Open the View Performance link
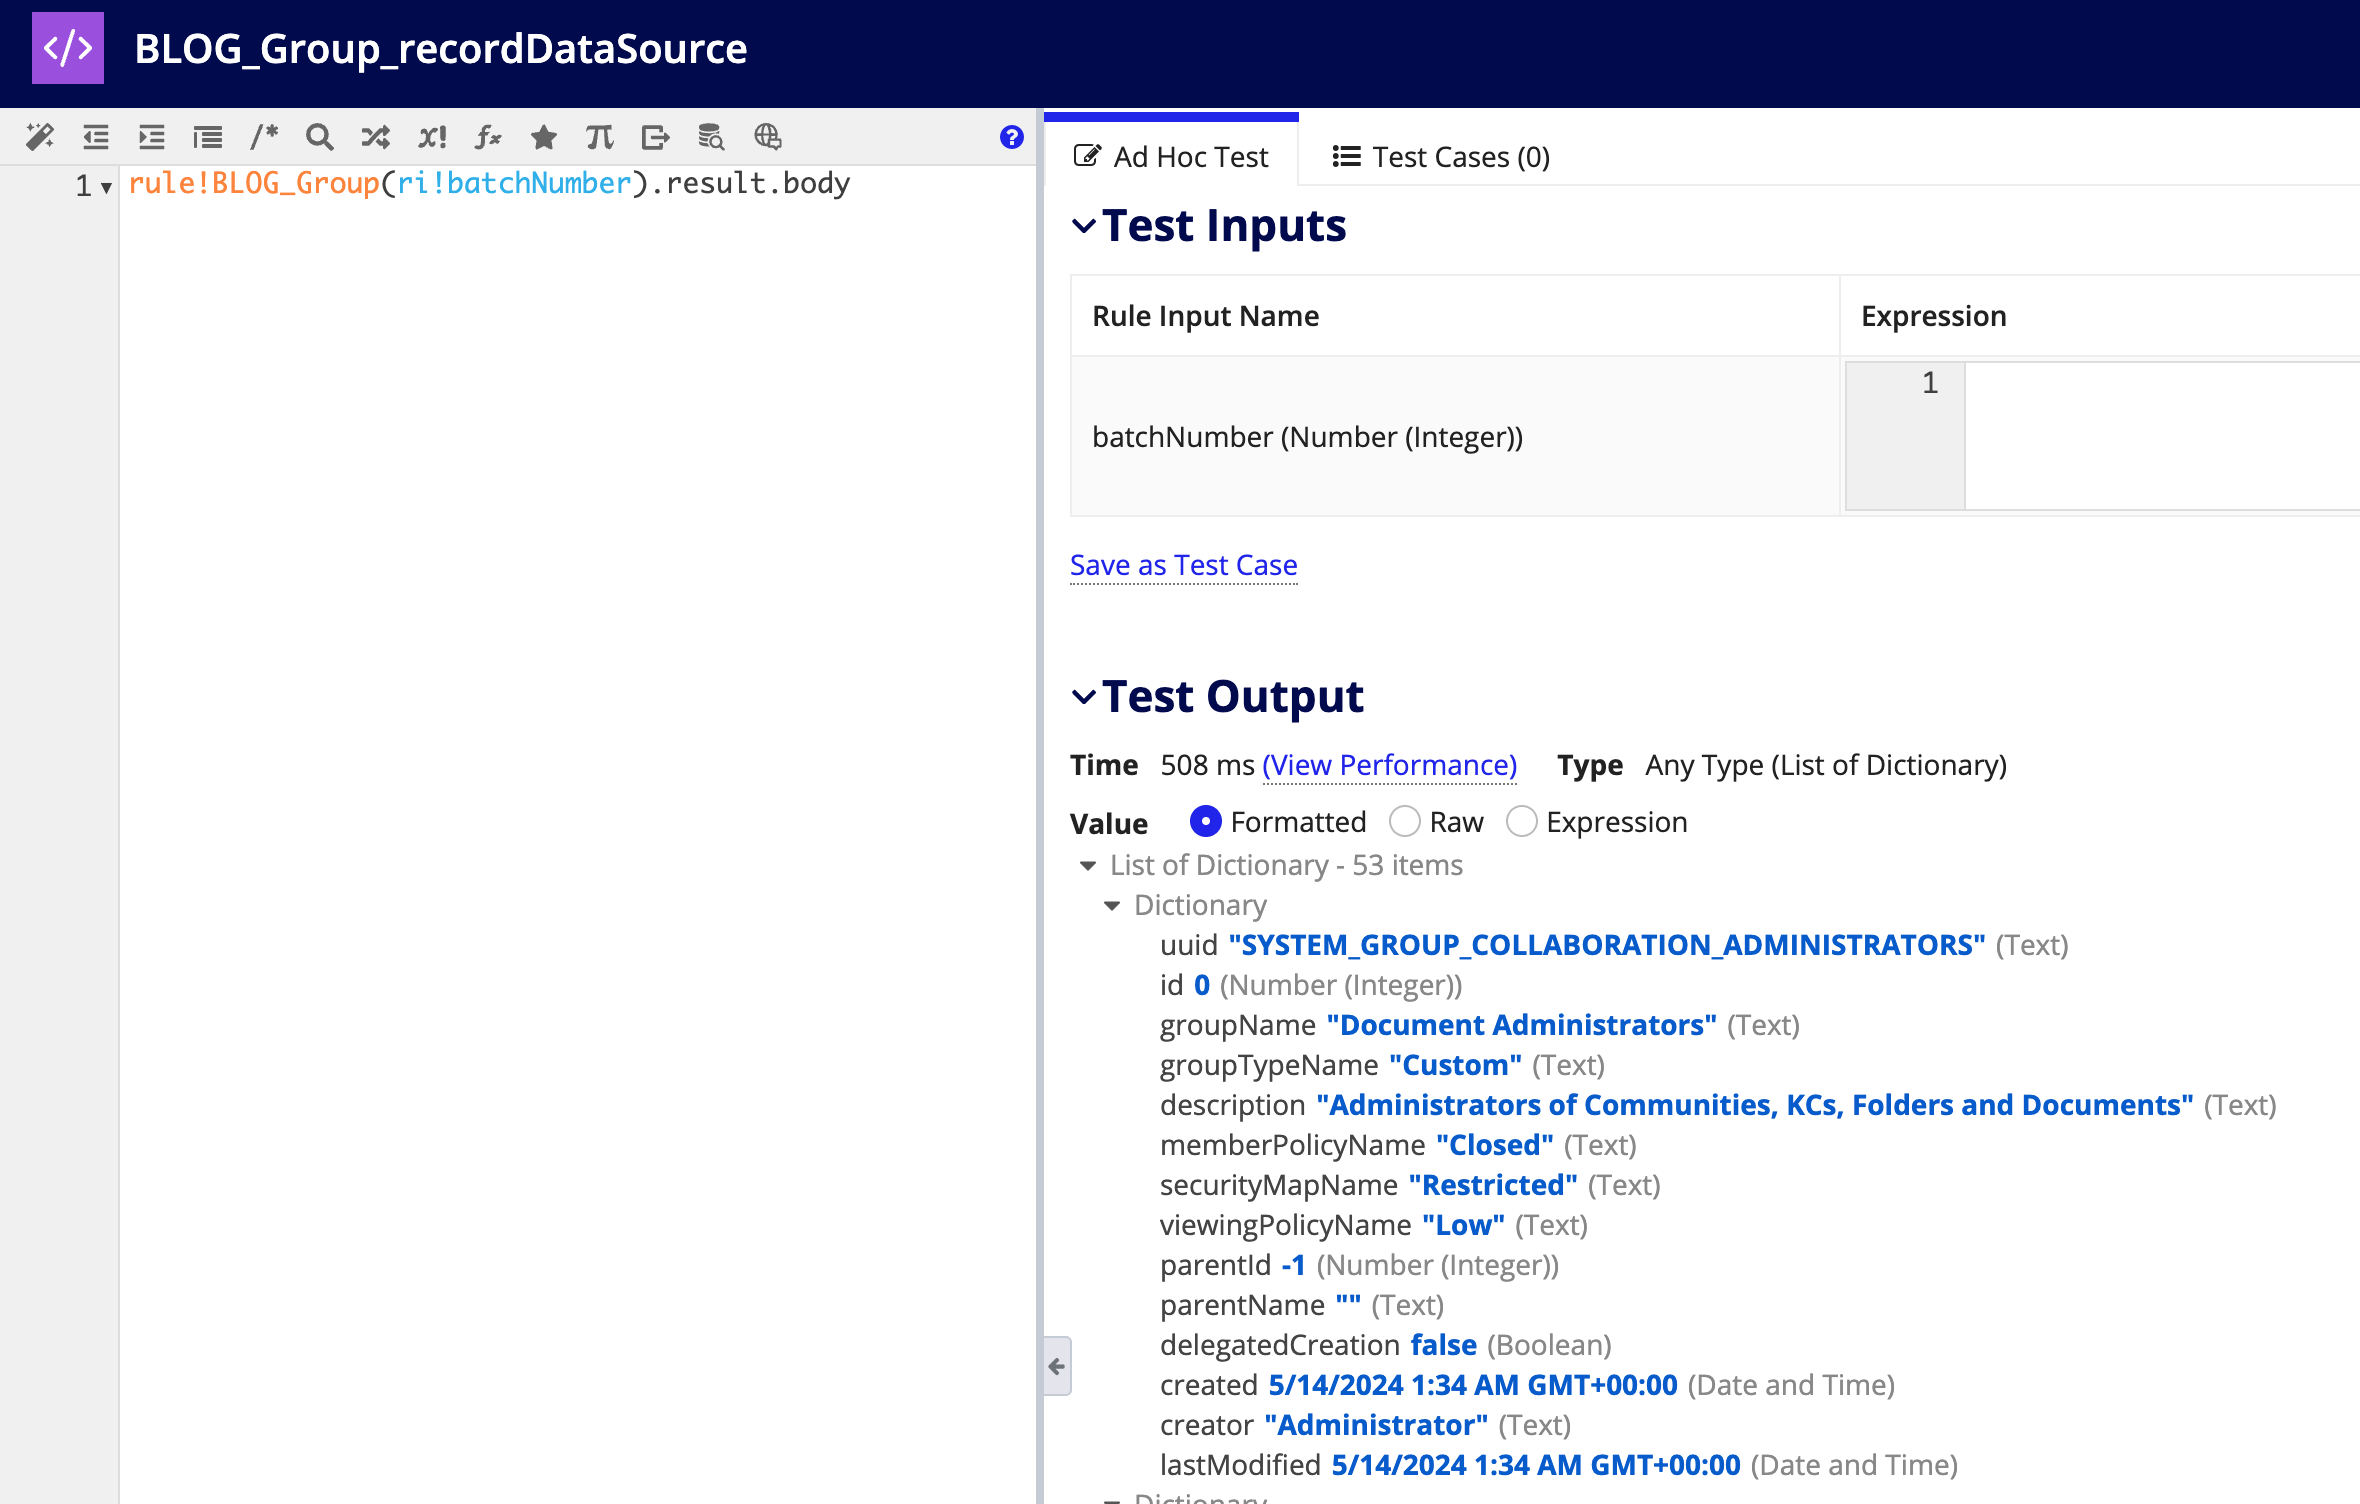 [x=1389, y=765]
